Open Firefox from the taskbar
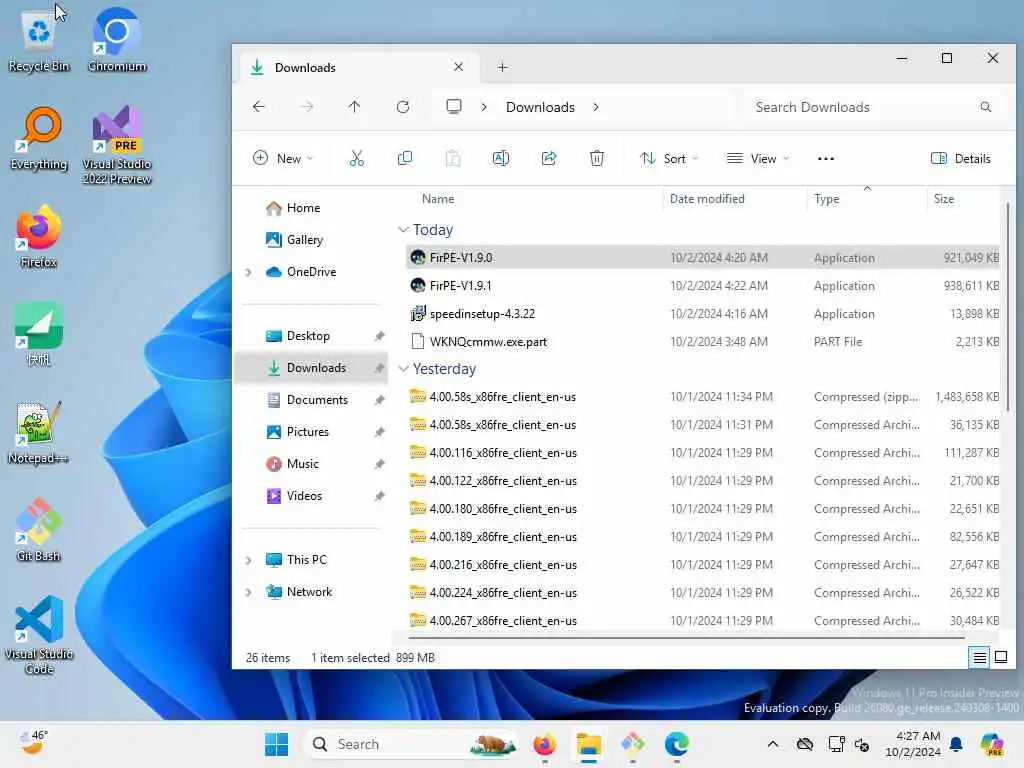Image resolution: width=1024 pixels, height=768 pixels. (545, 744)
